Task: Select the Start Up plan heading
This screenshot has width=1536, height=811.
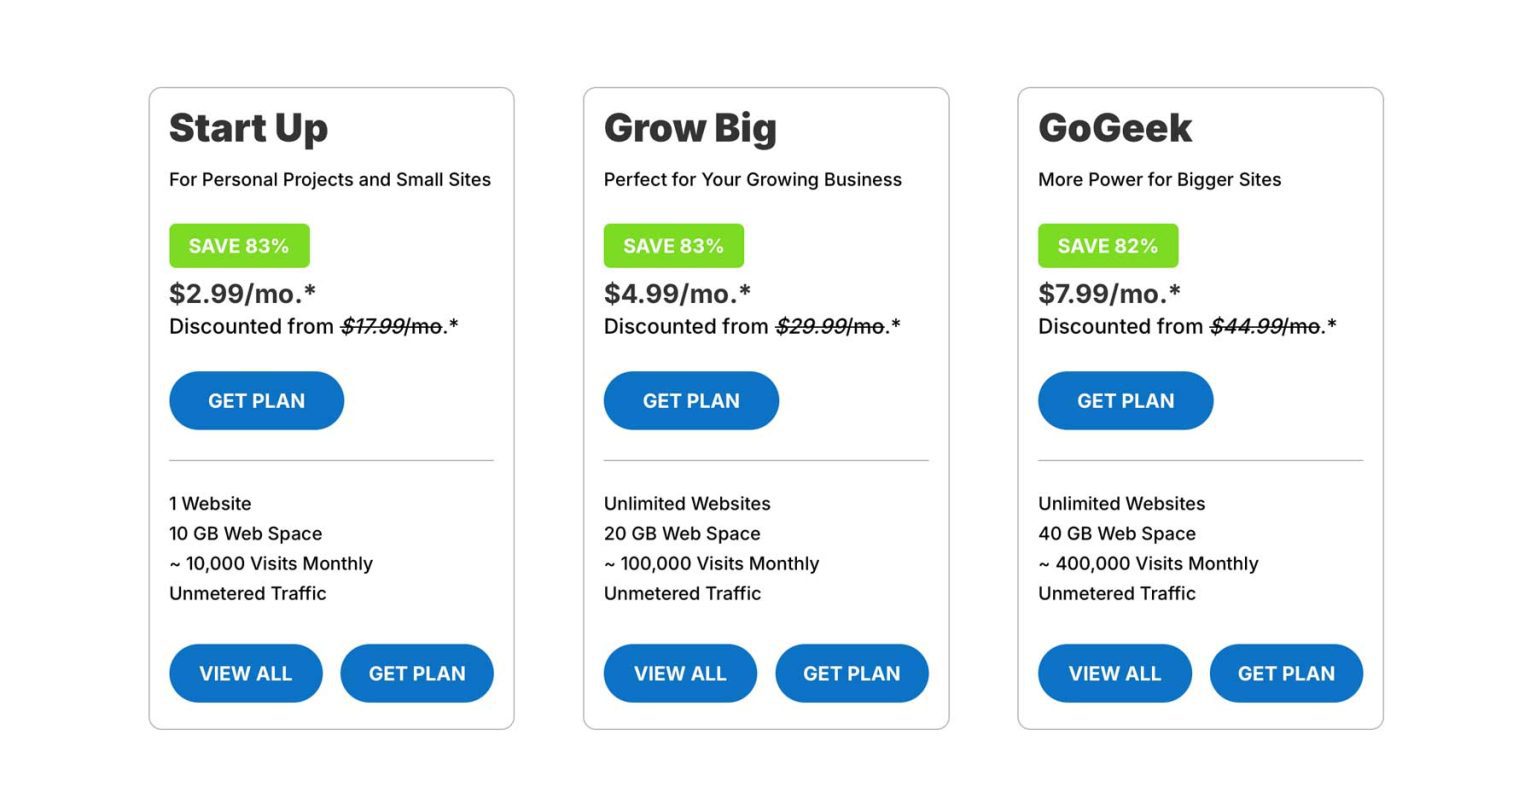Action: click(248, 128)
